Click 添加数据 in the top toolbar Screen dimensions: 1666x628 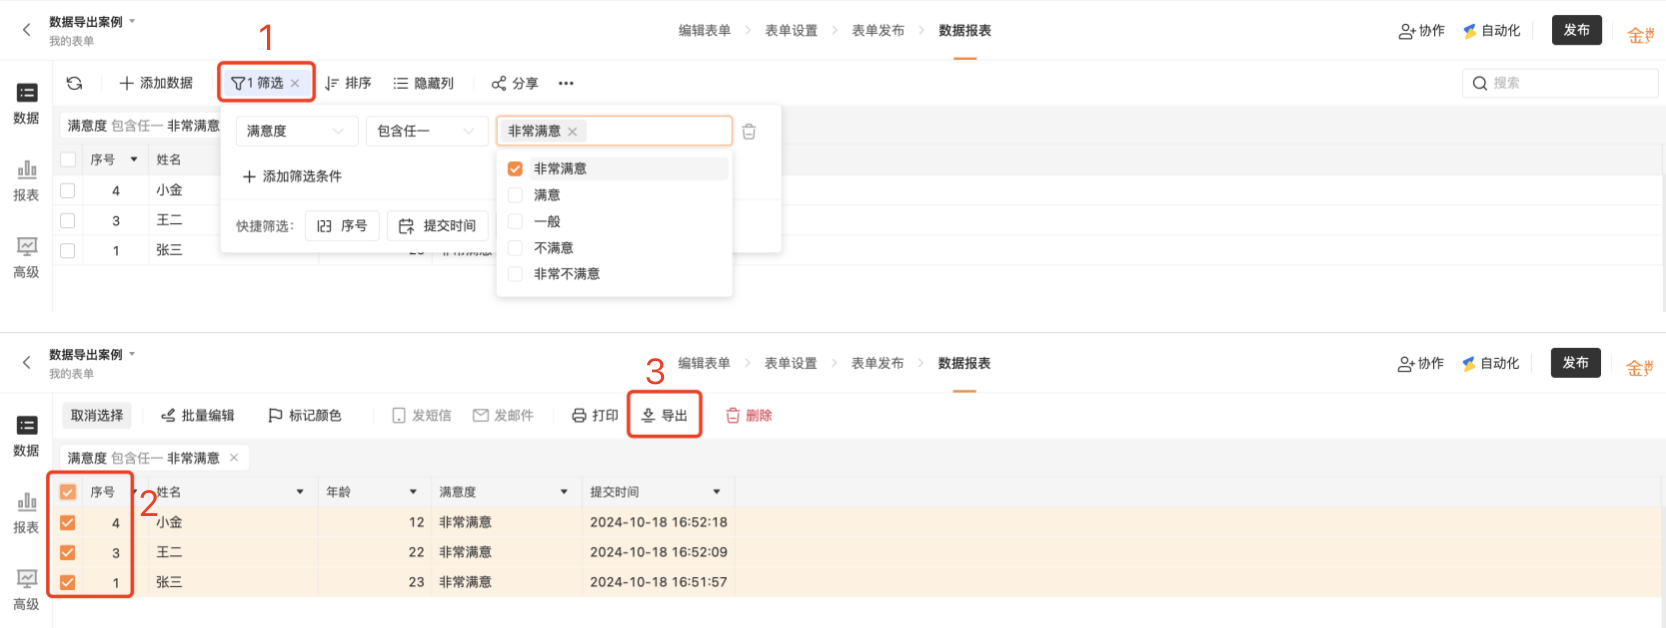click(156, 83)
